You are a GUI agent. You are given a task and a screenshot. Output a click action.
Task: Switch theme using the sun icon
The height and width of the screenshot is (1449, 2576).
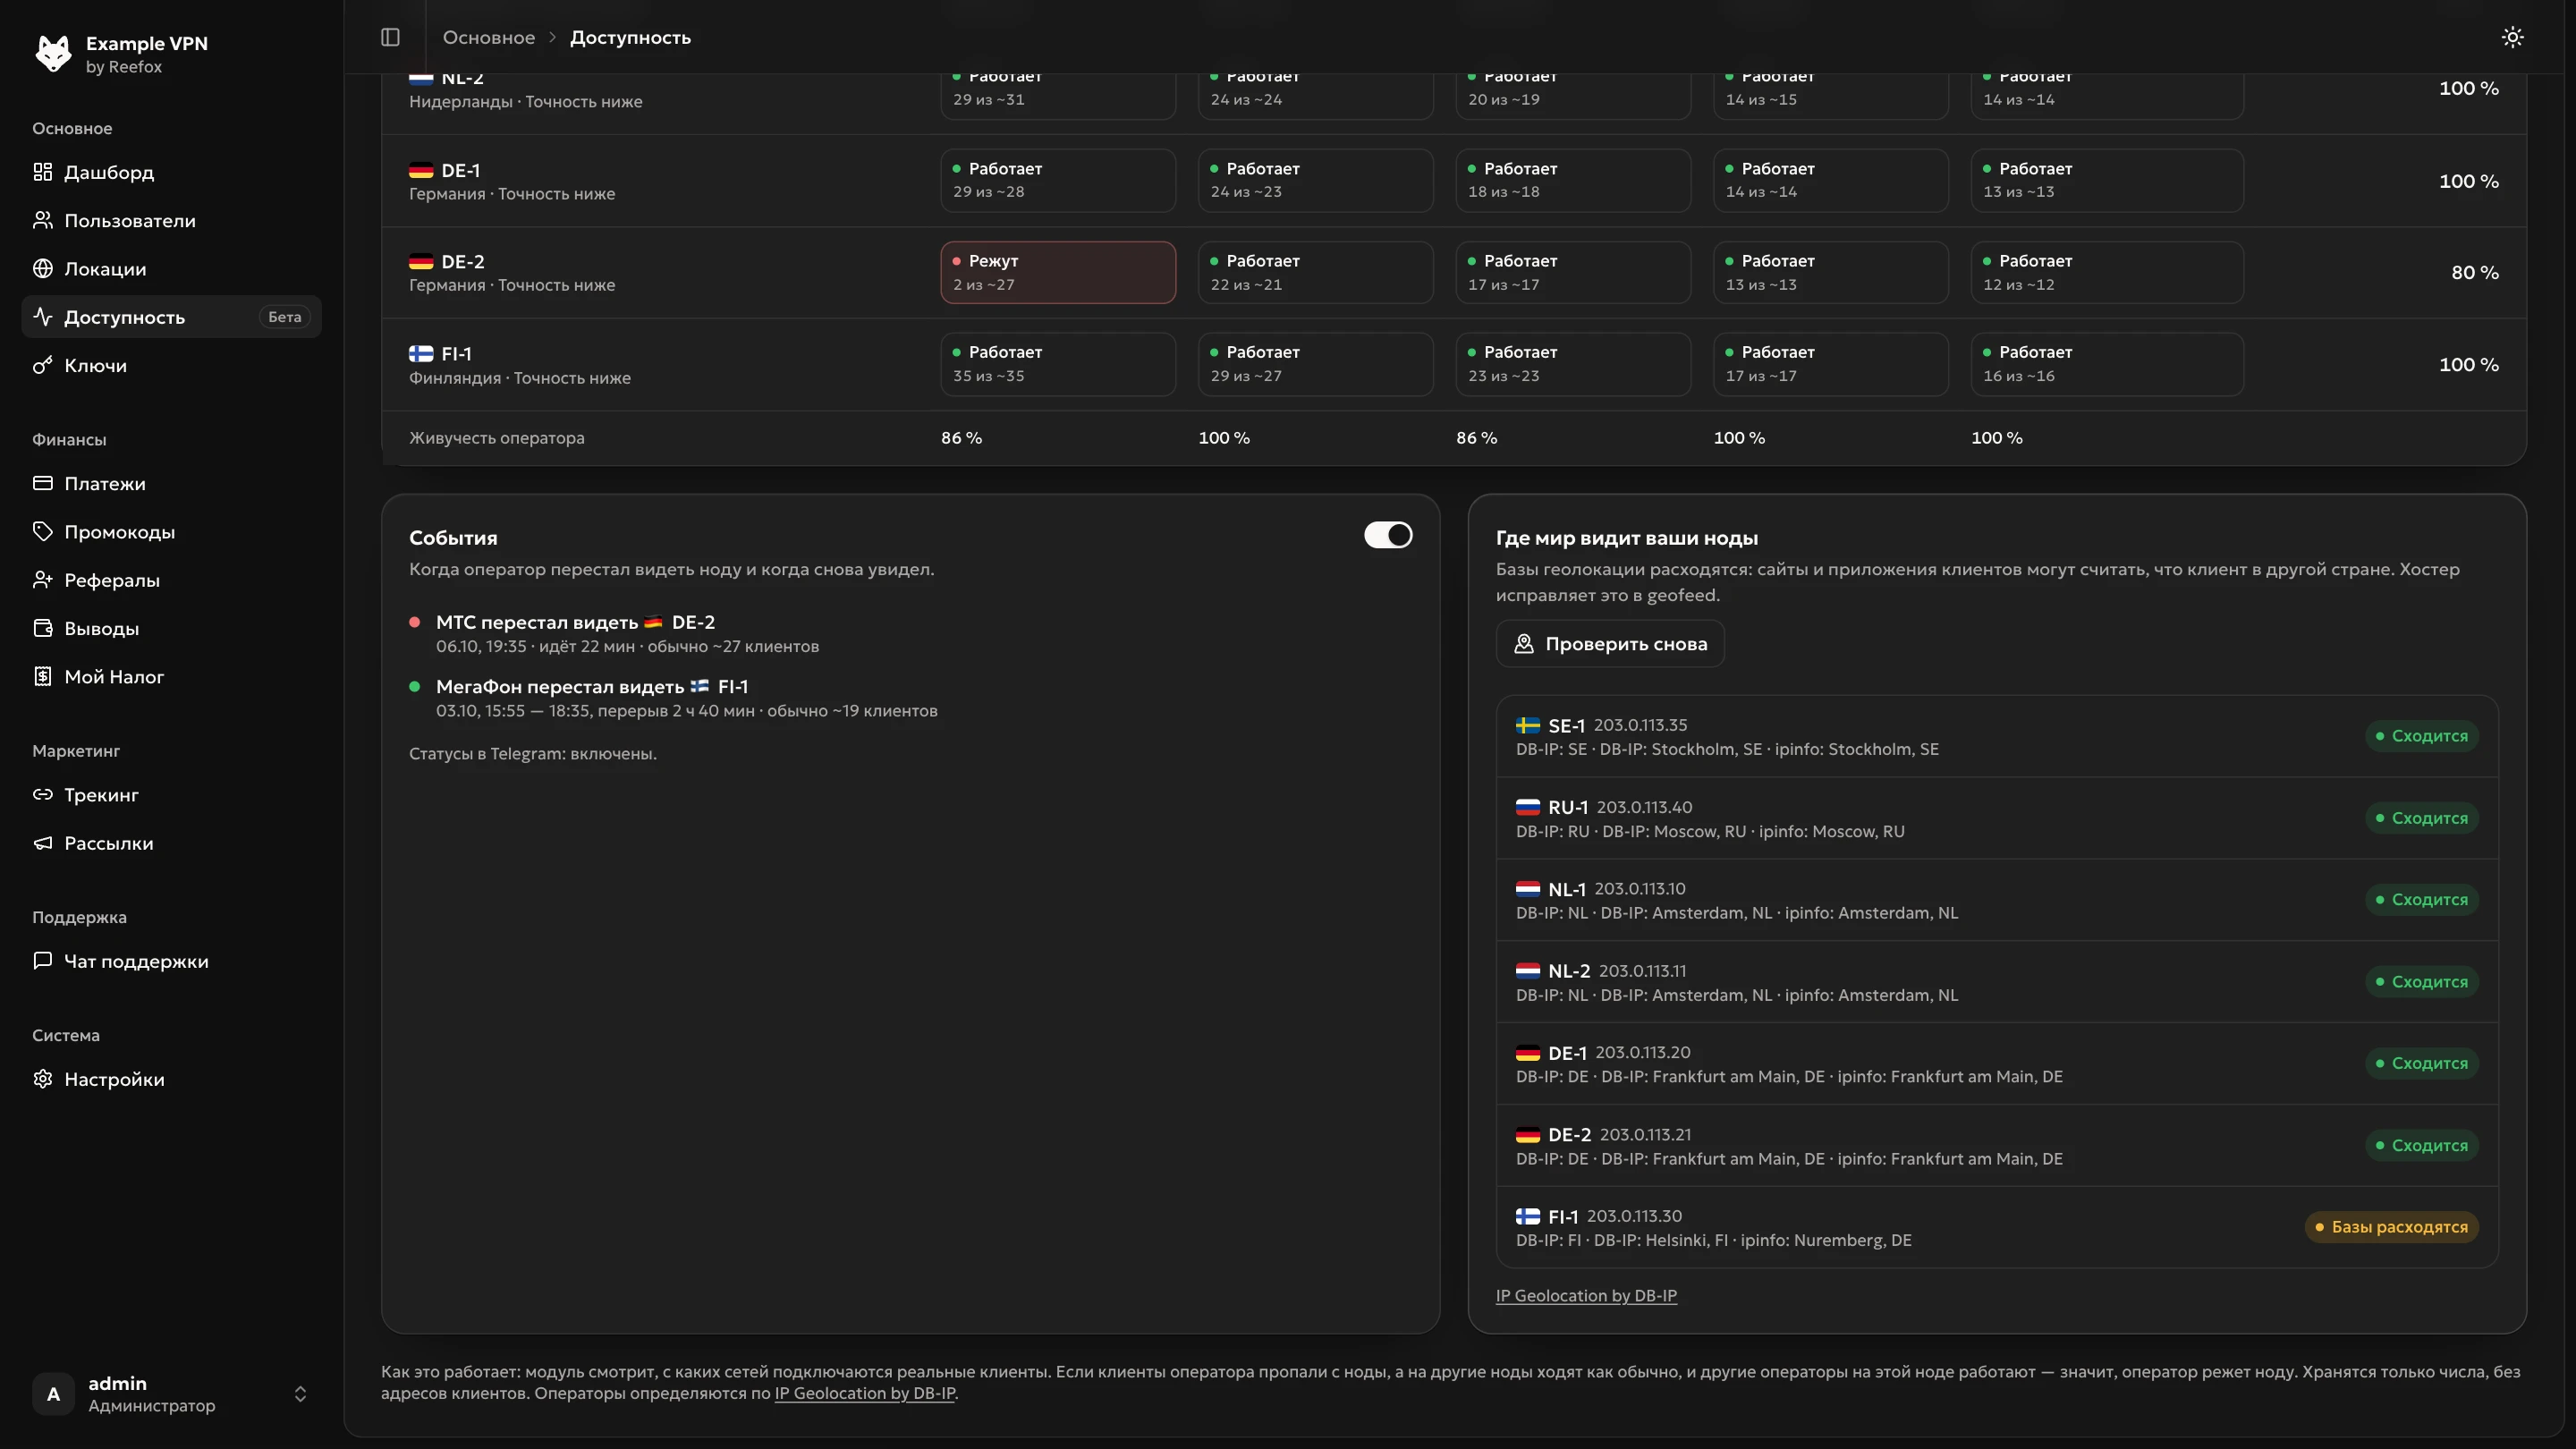pos(2512,37)
